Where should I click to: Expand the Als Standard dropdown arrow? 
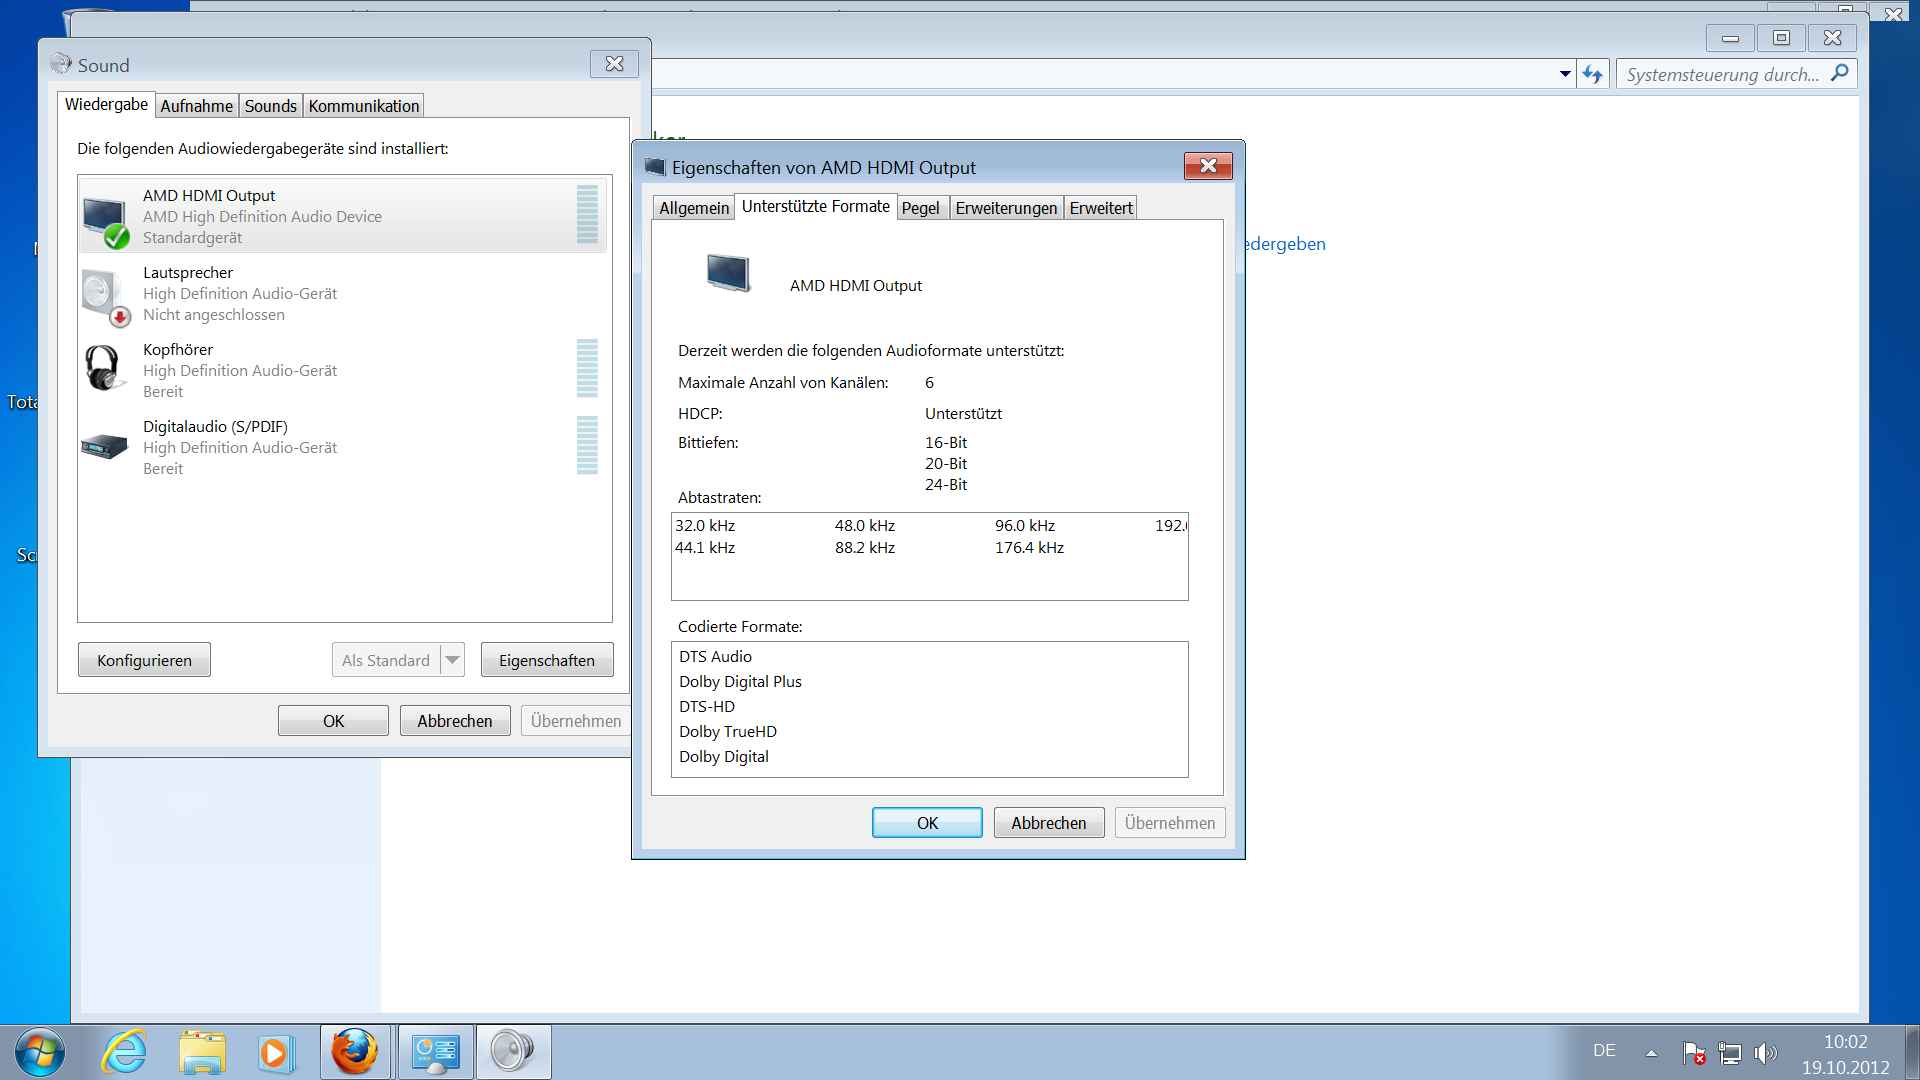tap(452, 660)
